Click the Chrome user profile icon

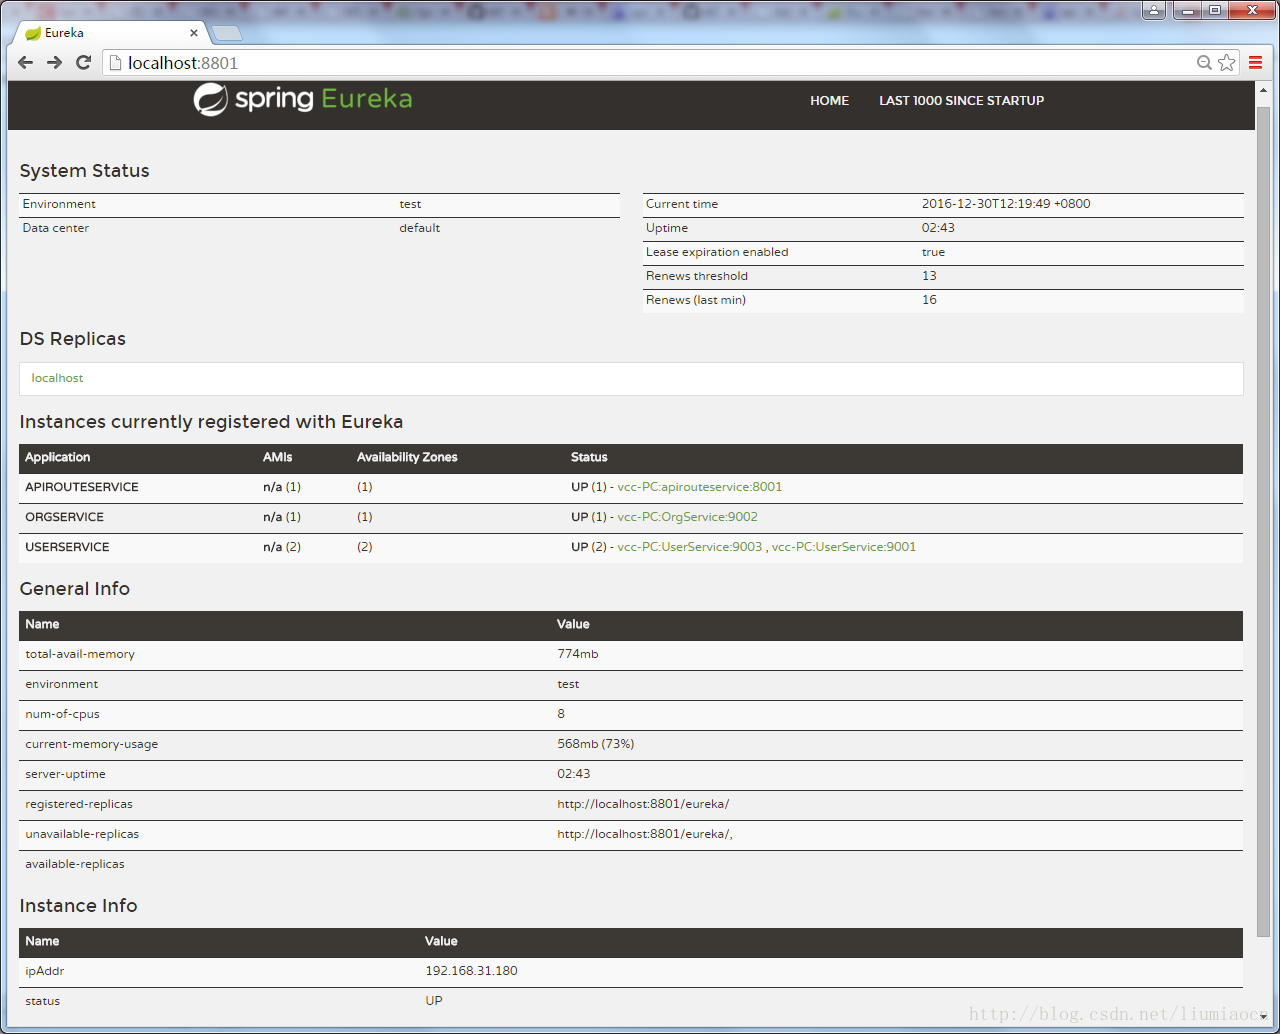[1154, 11]
